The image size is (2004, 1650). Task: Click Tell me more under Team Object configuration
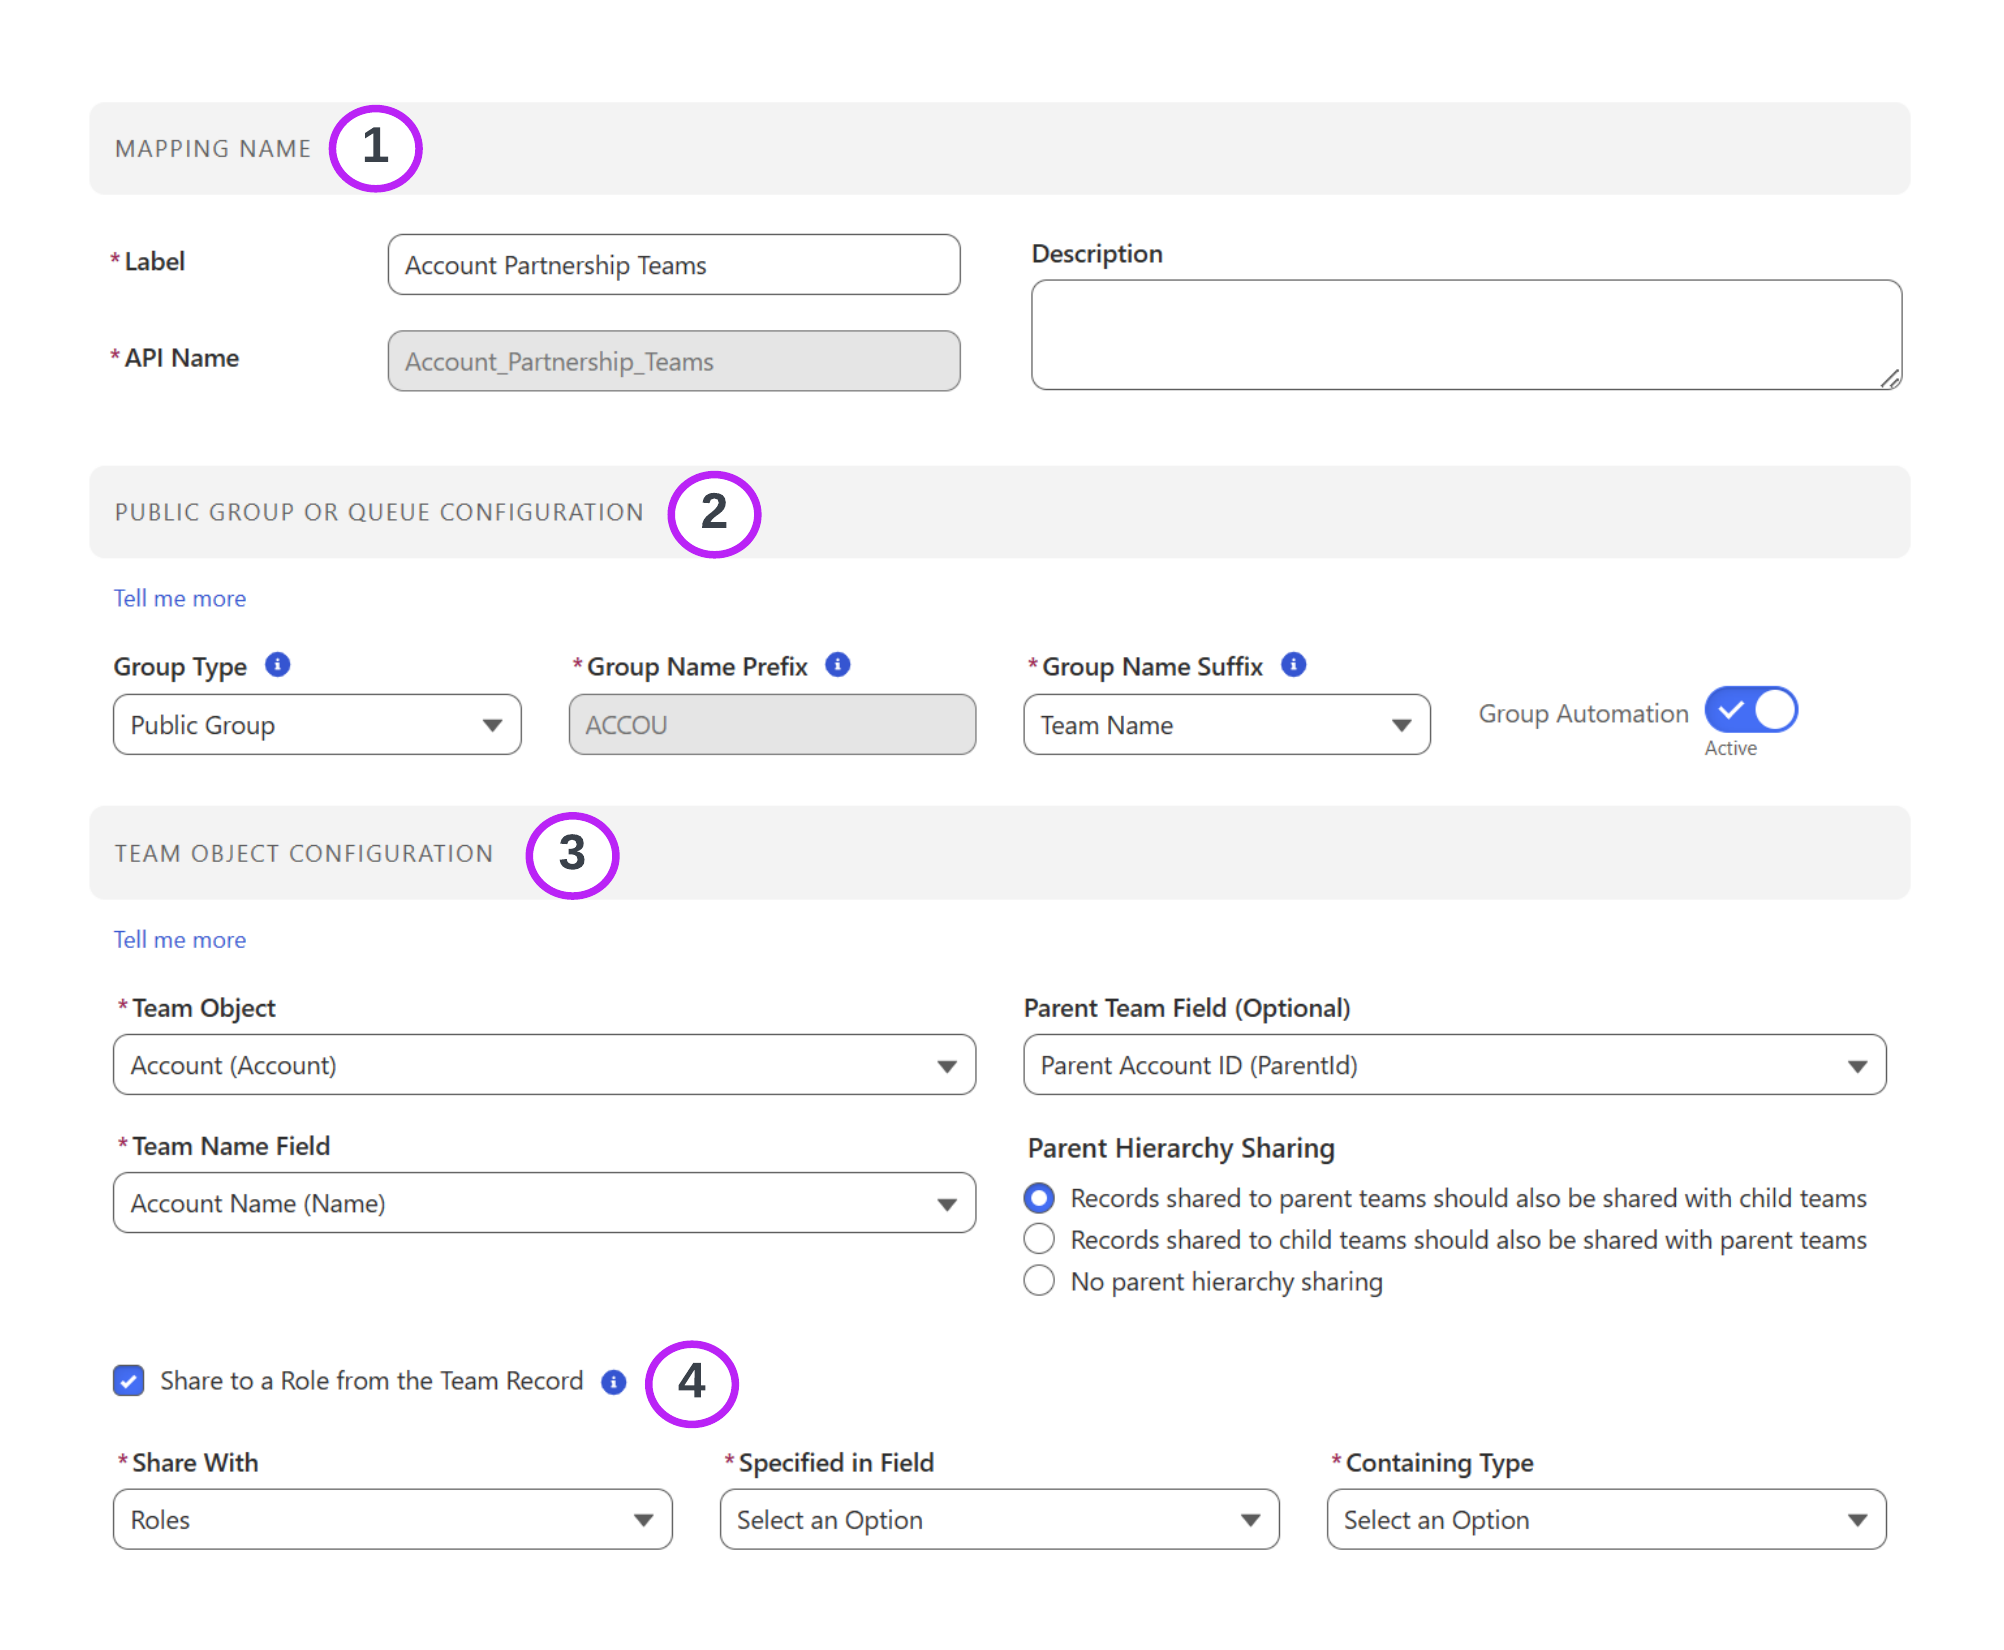click(180, 940)
